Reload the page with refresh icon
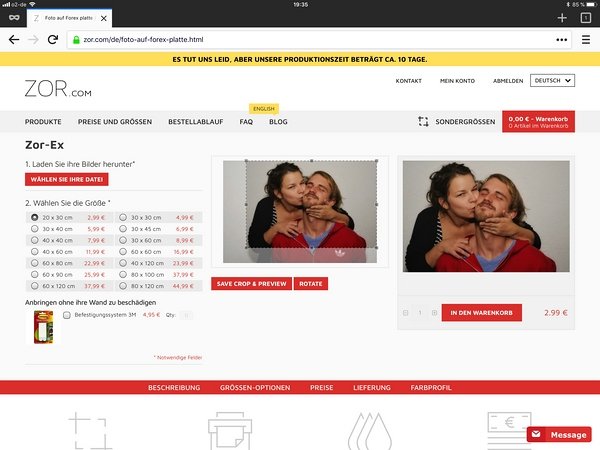The width and height of the screenshot is (600, 450). (53, 39)
